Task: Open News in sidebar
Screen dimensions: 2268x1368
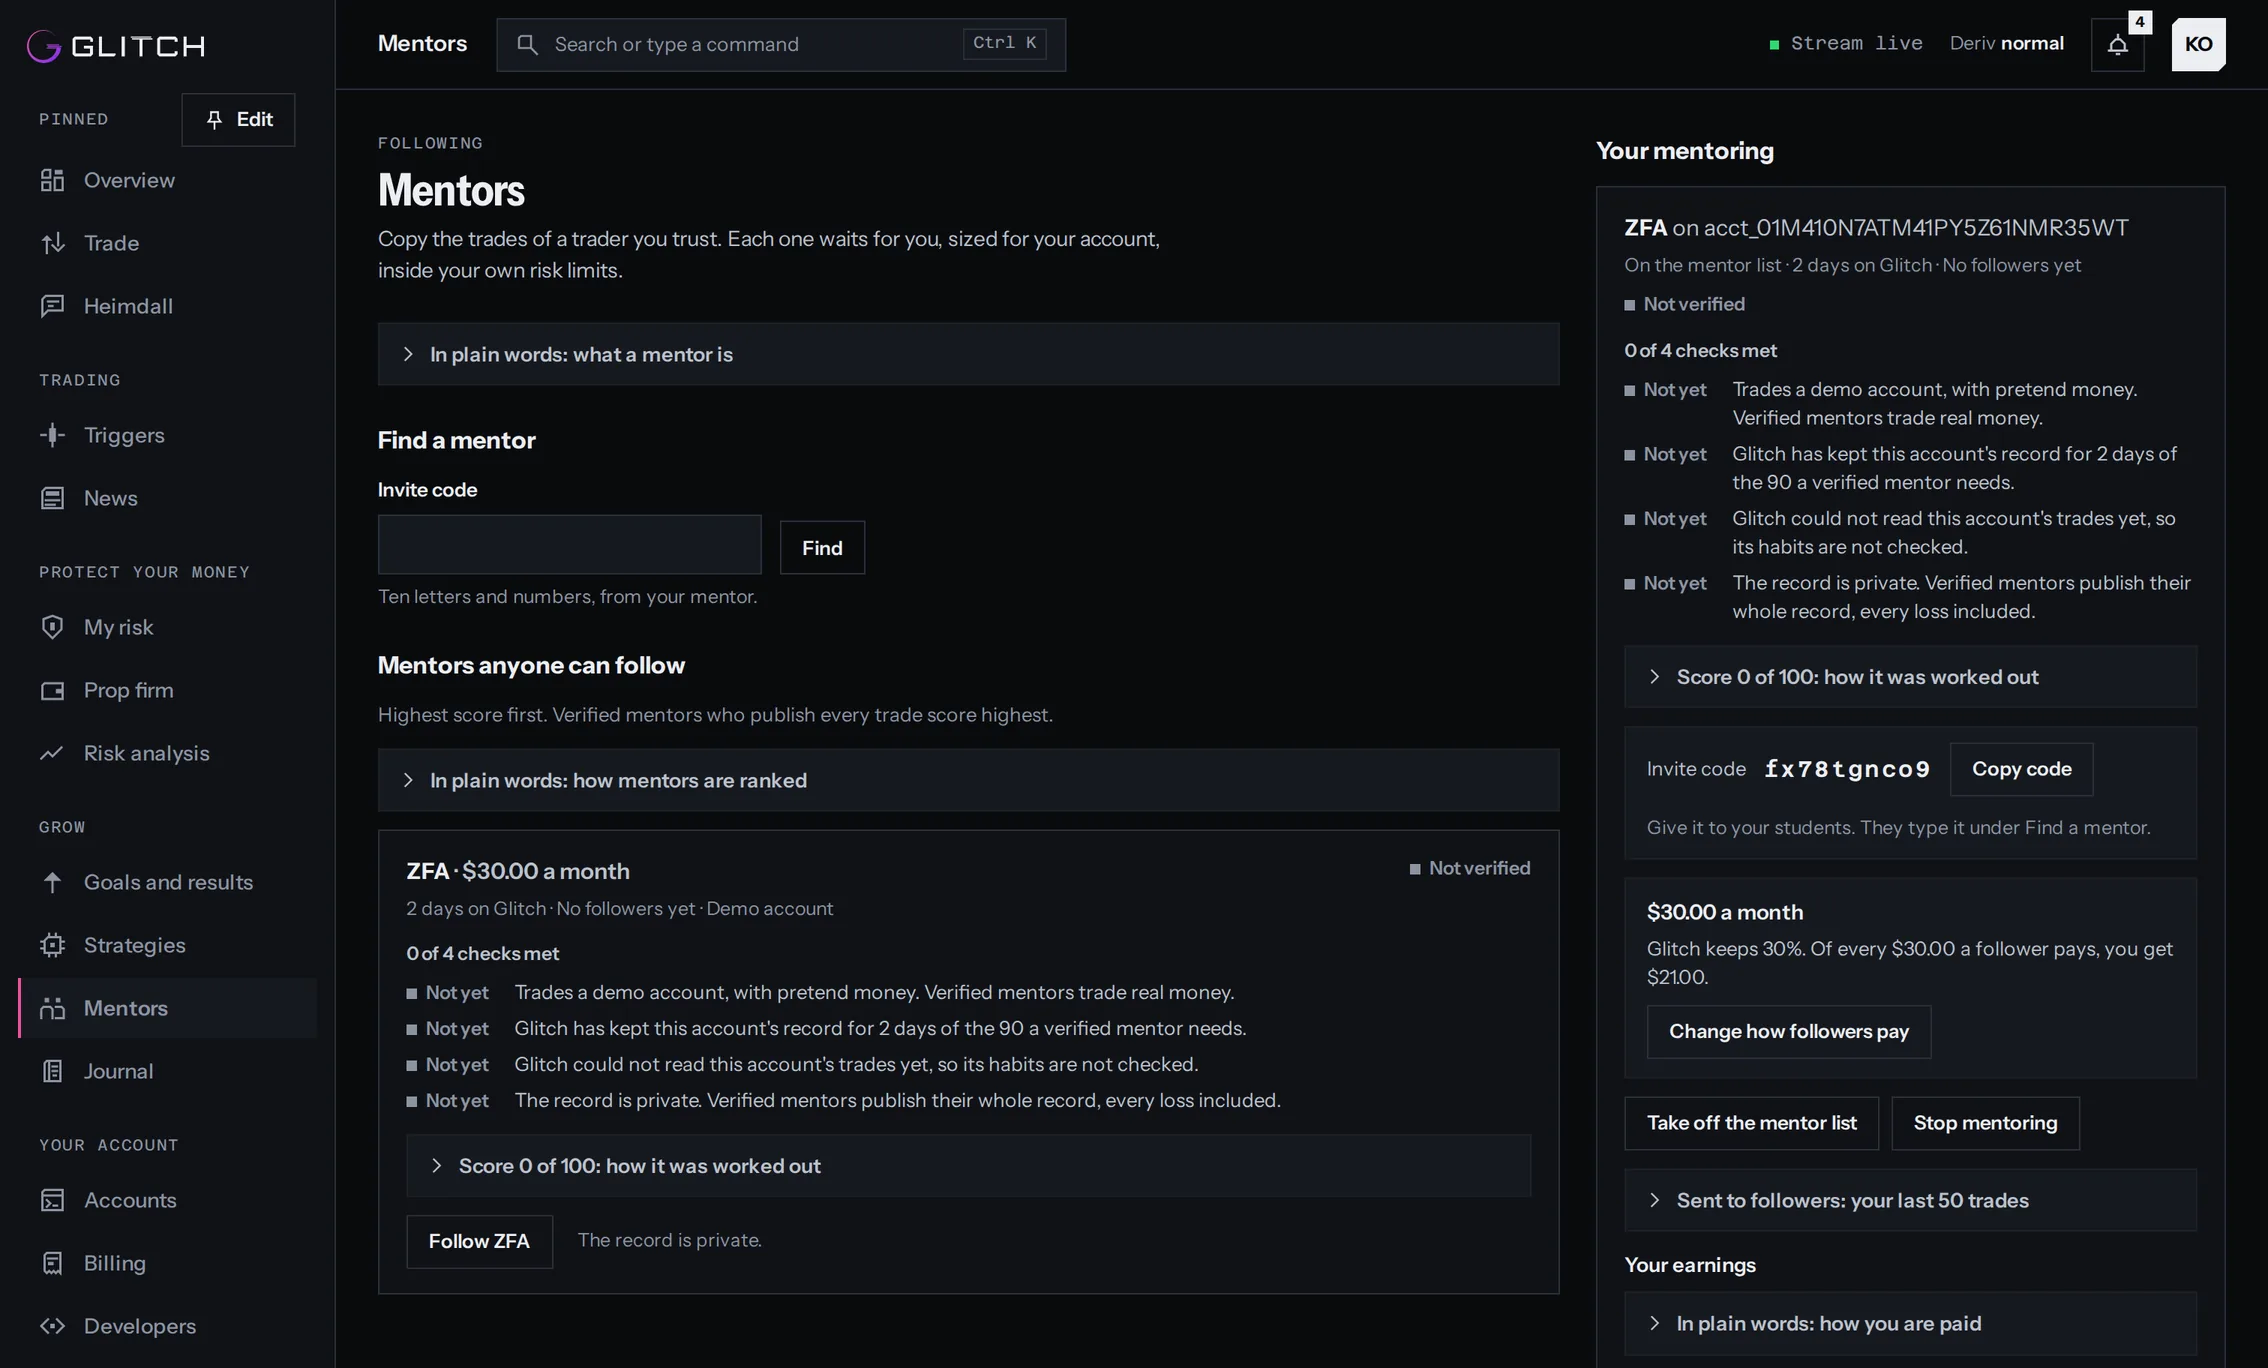Action: (168, 498)
